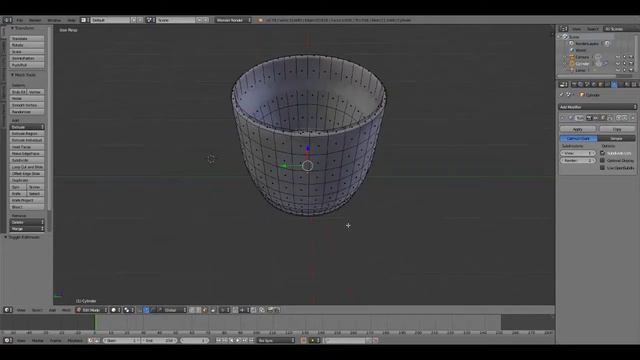Screen dimensions: 640x360
Task: Enable the Optimal Display checkbox
Action: click(602, 160)
